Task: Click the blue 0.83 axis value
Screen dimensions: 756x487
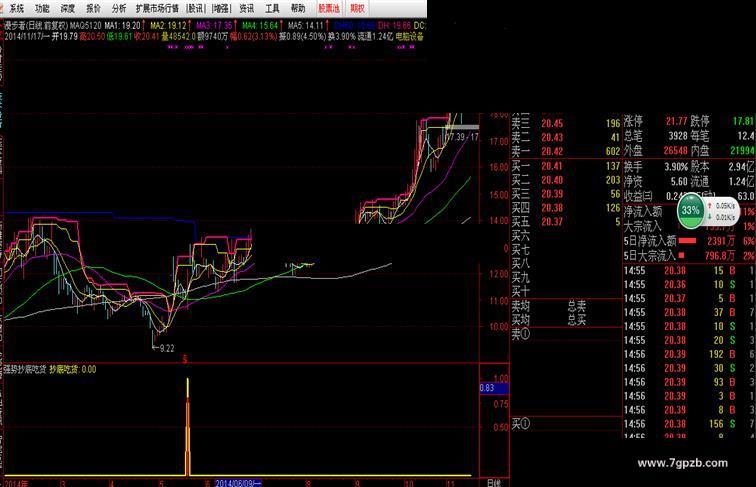Action: 494,388
